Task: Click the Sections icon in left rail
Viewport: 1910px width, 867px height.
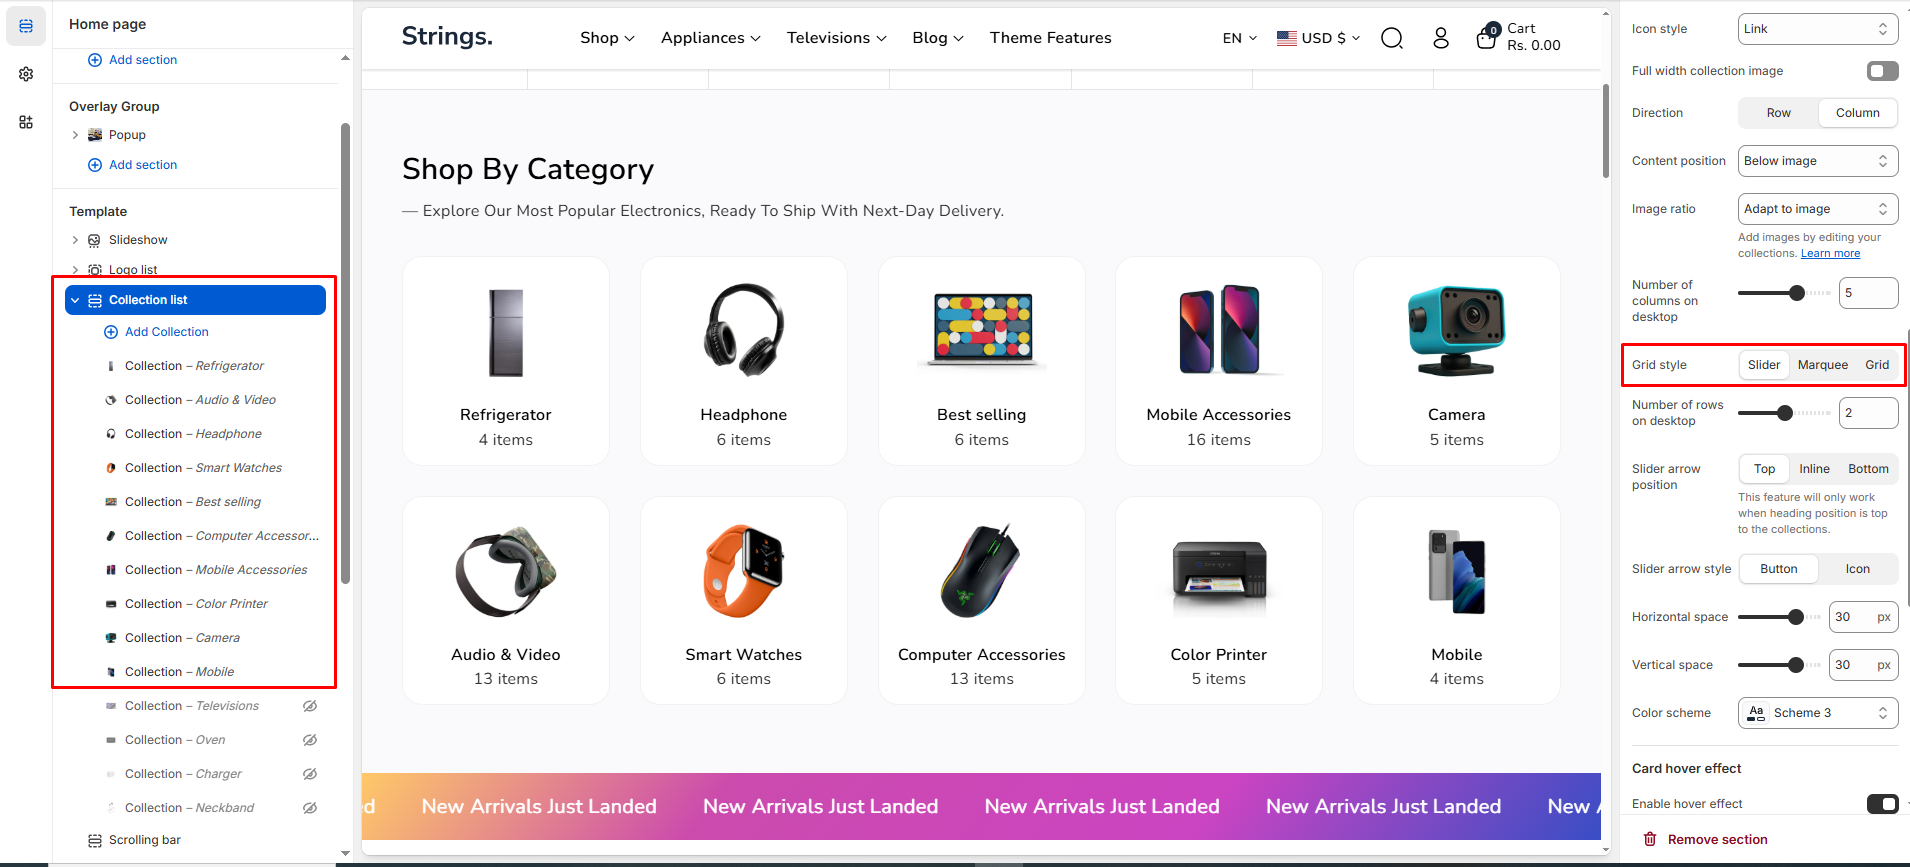Action: pos(26,26)
